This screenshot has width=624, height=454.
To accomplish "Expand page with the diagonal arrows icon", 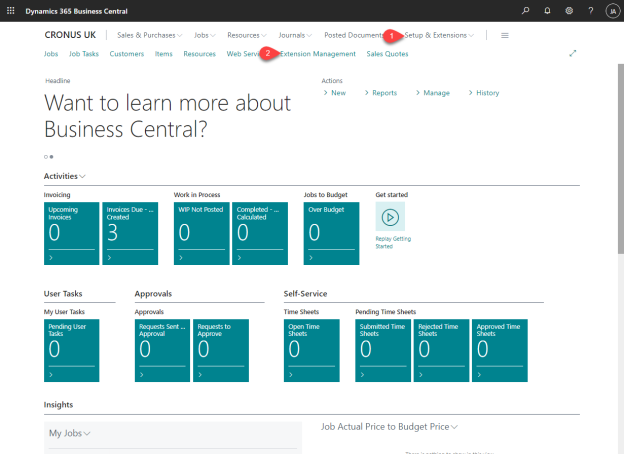I will (x=573, y=53).
